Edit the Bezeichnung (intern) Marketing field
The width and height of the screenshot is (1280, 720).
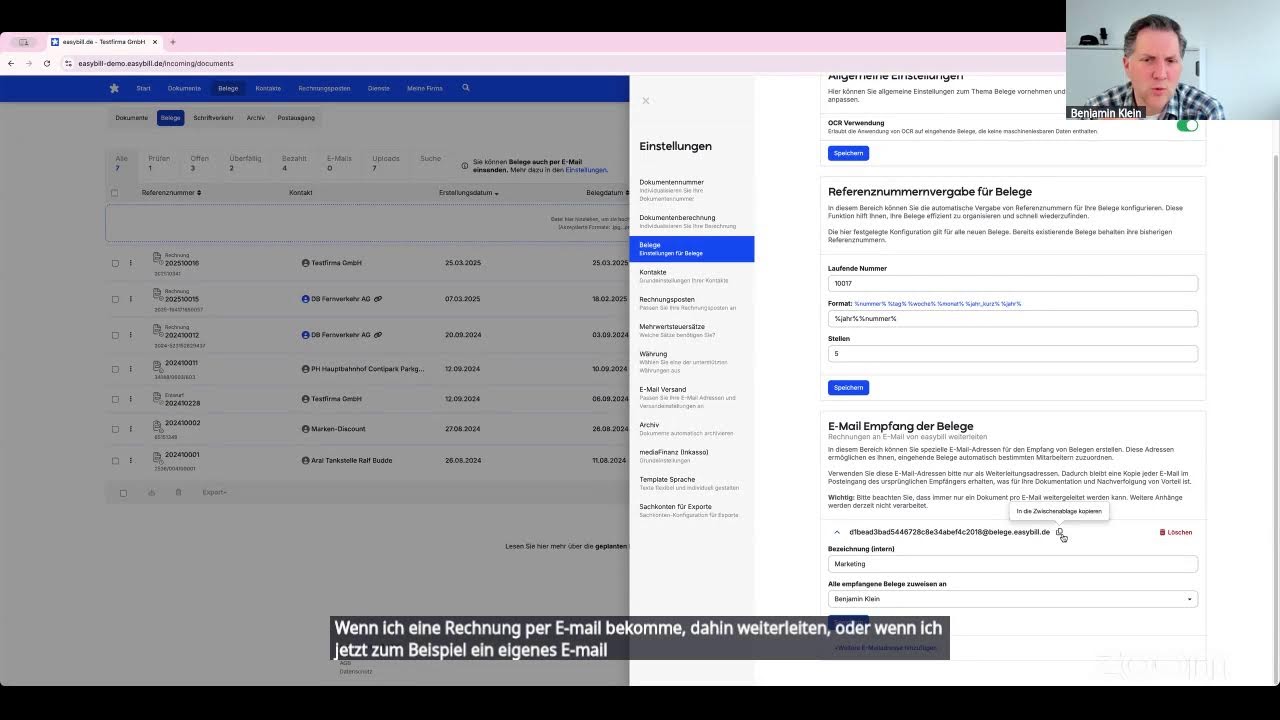tap(1012, 564)
